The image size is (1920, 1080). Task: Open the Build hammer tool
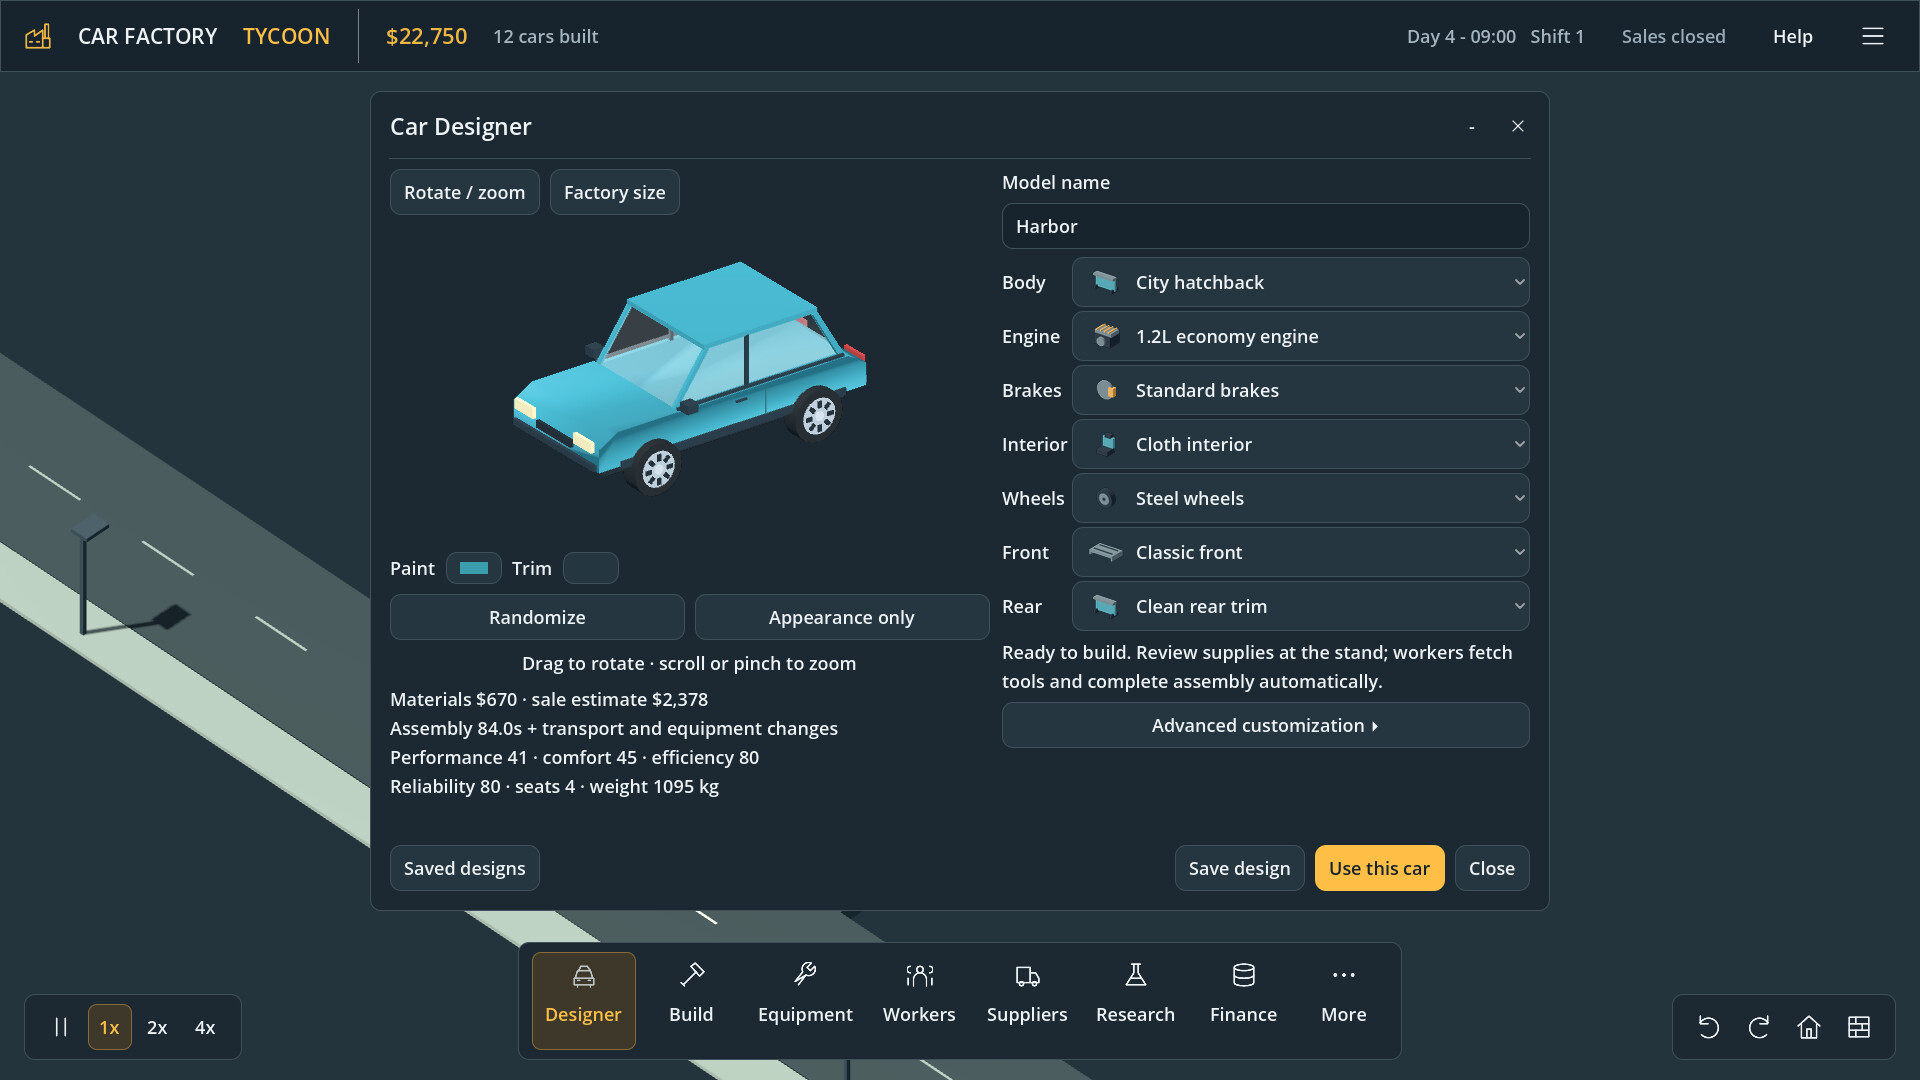pyautogui.click(x=691, y=1000)
